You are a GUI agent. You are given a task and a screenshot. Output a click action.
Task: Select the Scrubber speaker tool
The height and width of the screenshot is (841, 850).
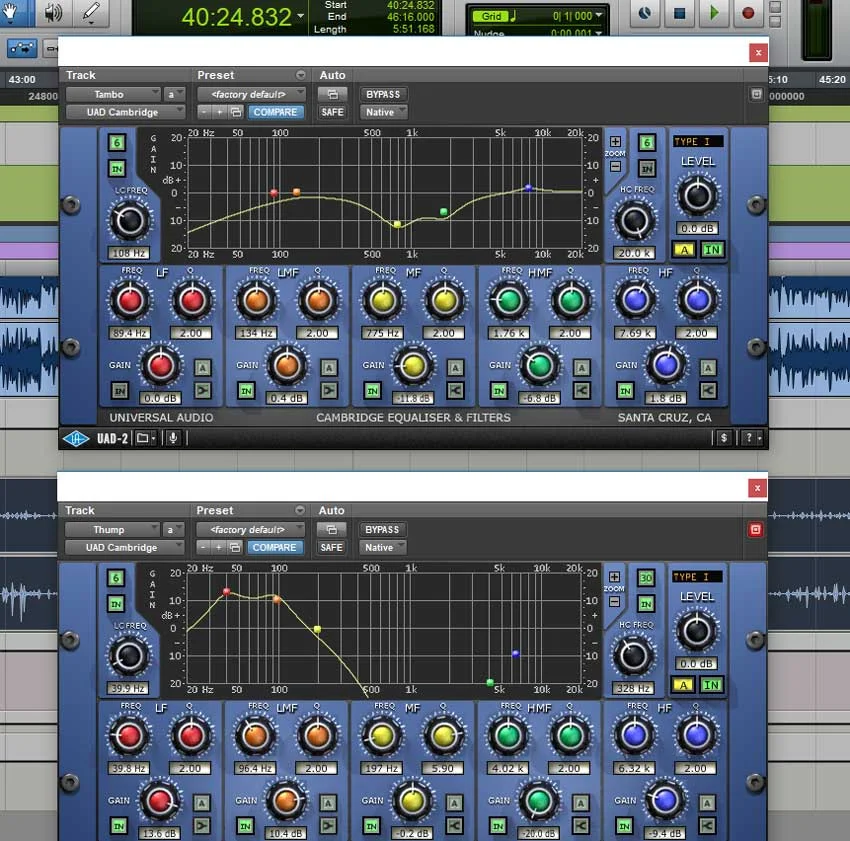pos(53,12)
